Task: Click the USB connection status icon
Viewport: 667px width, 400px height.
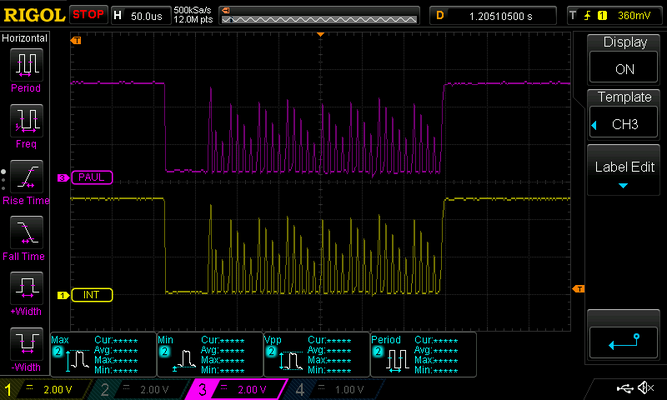Action: point(626,388)
